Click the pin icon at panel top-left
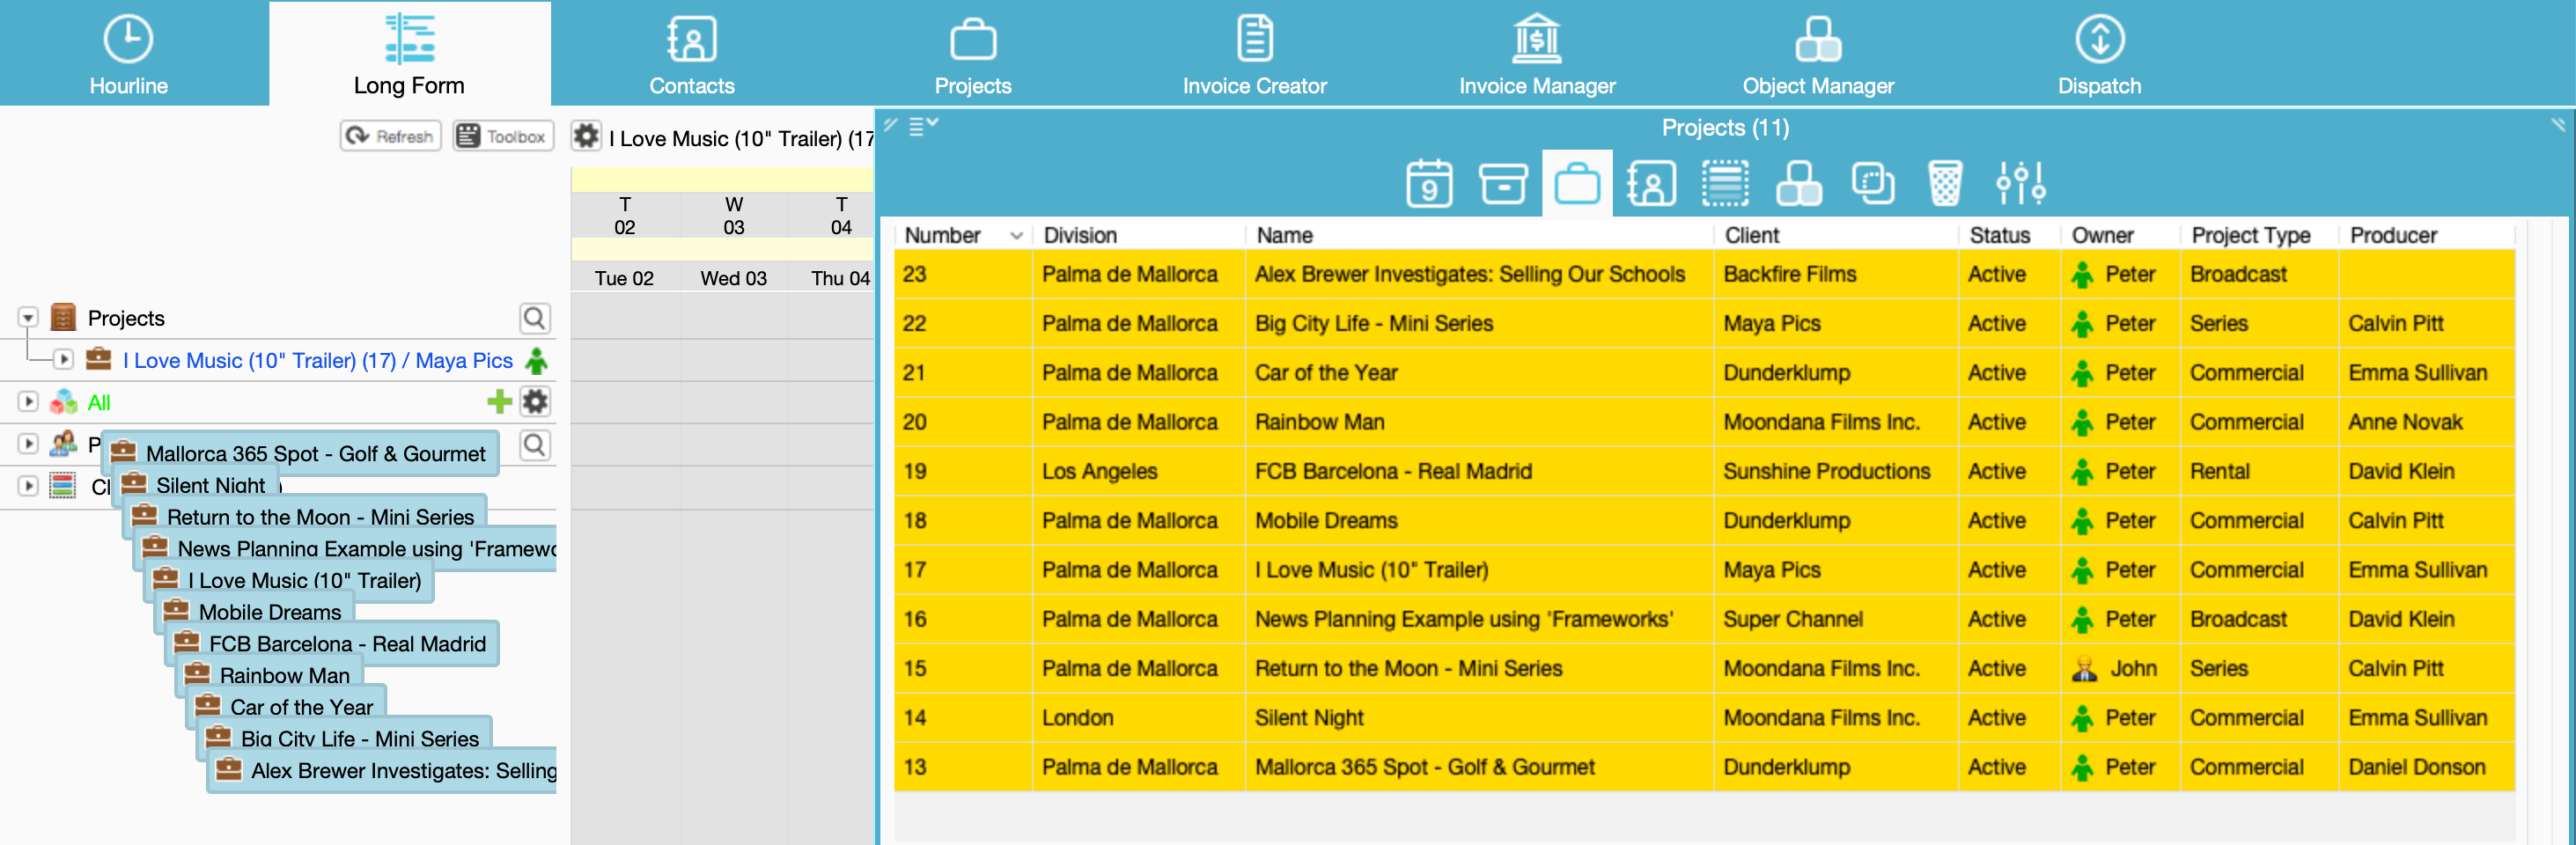 pyautogui.click(x=890, y=124)
